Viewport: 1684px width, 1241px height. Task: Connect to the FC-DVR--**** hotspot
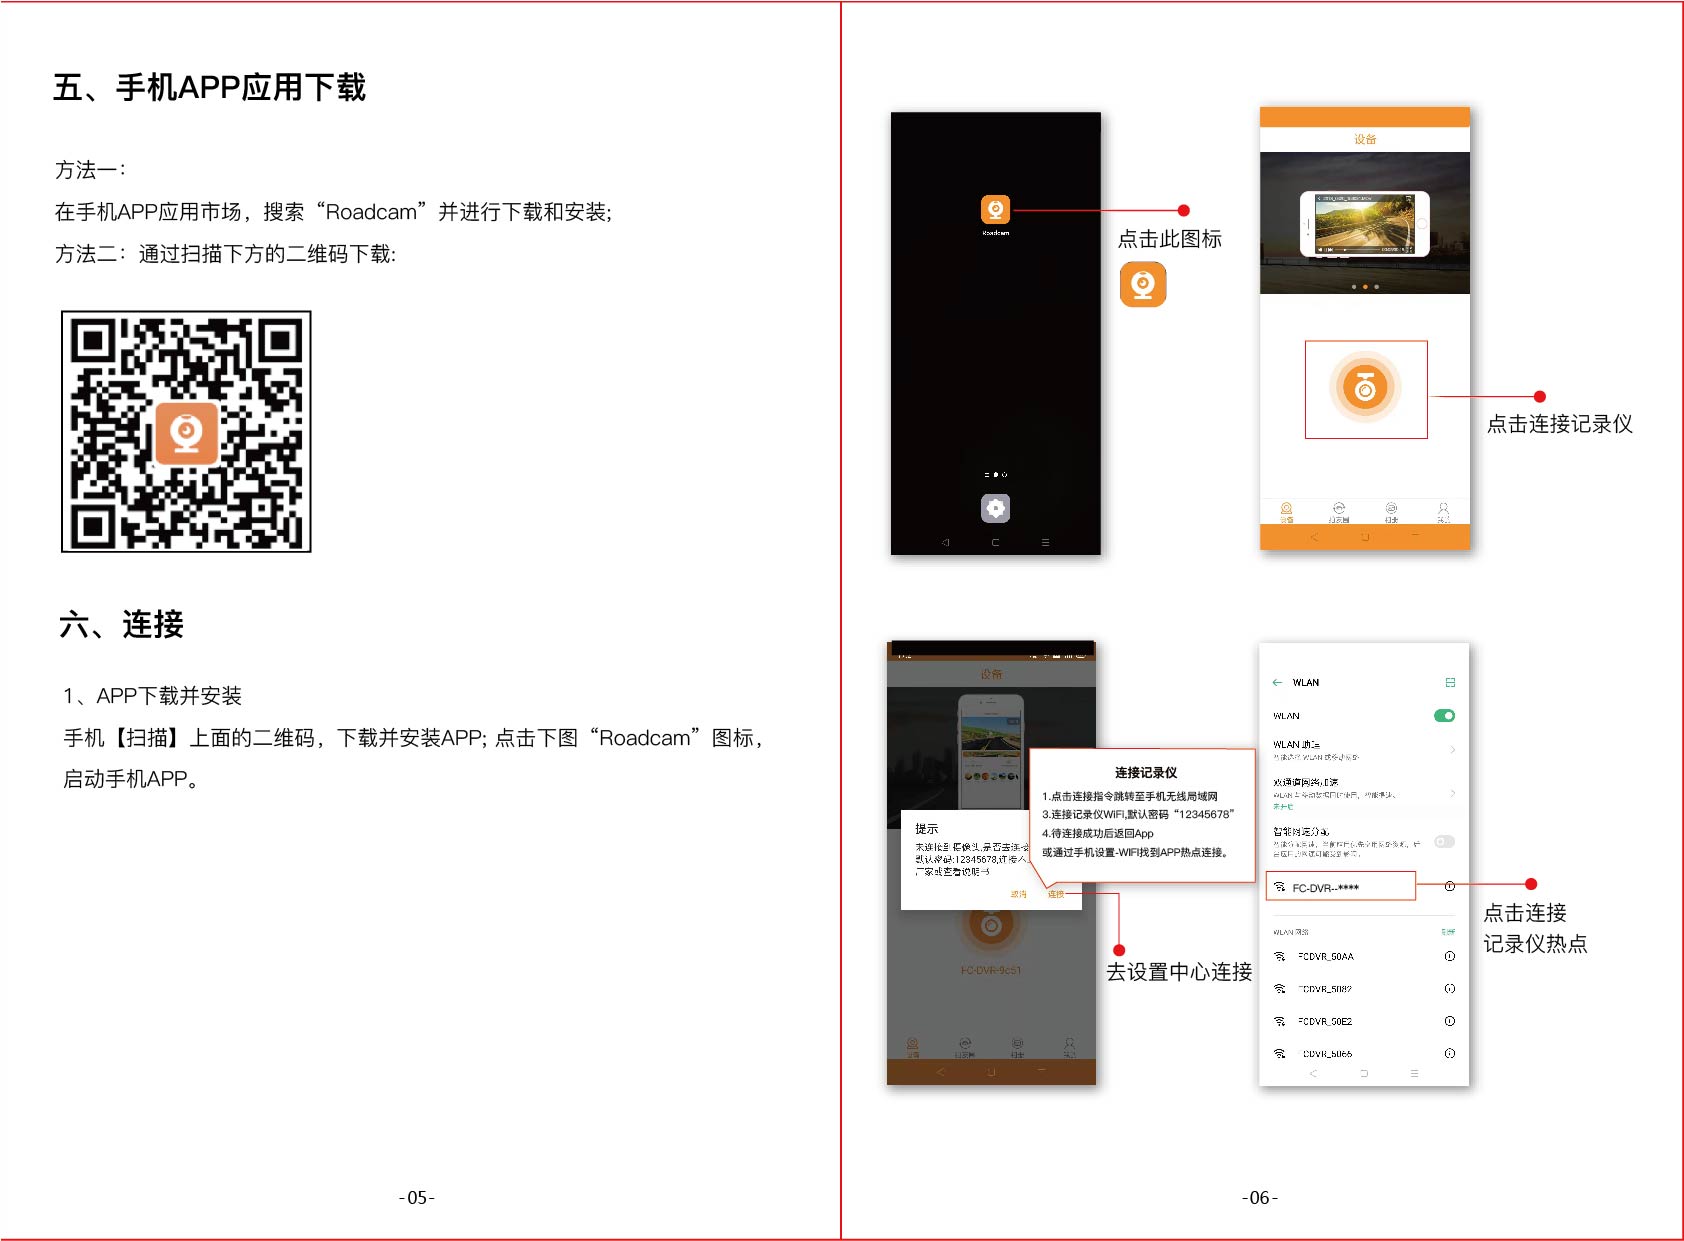[1341, 886]
